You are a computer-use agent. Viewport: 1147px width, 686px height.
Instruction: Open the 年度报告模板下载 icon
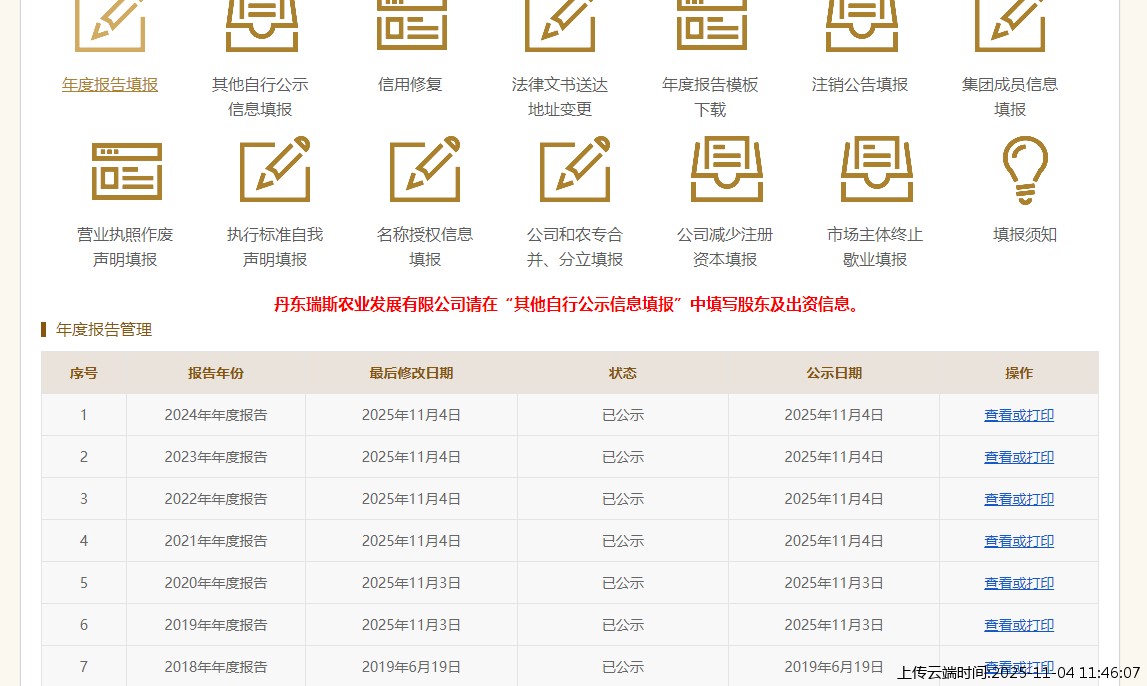[x=710, y=30]
